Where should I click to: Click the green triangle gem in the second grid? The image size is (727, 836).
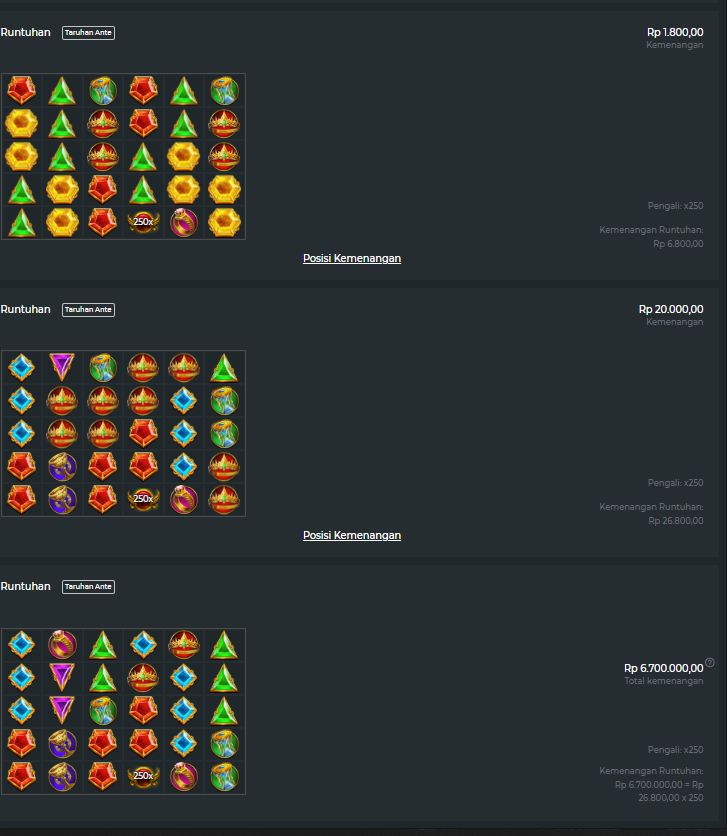coord(224,368)
